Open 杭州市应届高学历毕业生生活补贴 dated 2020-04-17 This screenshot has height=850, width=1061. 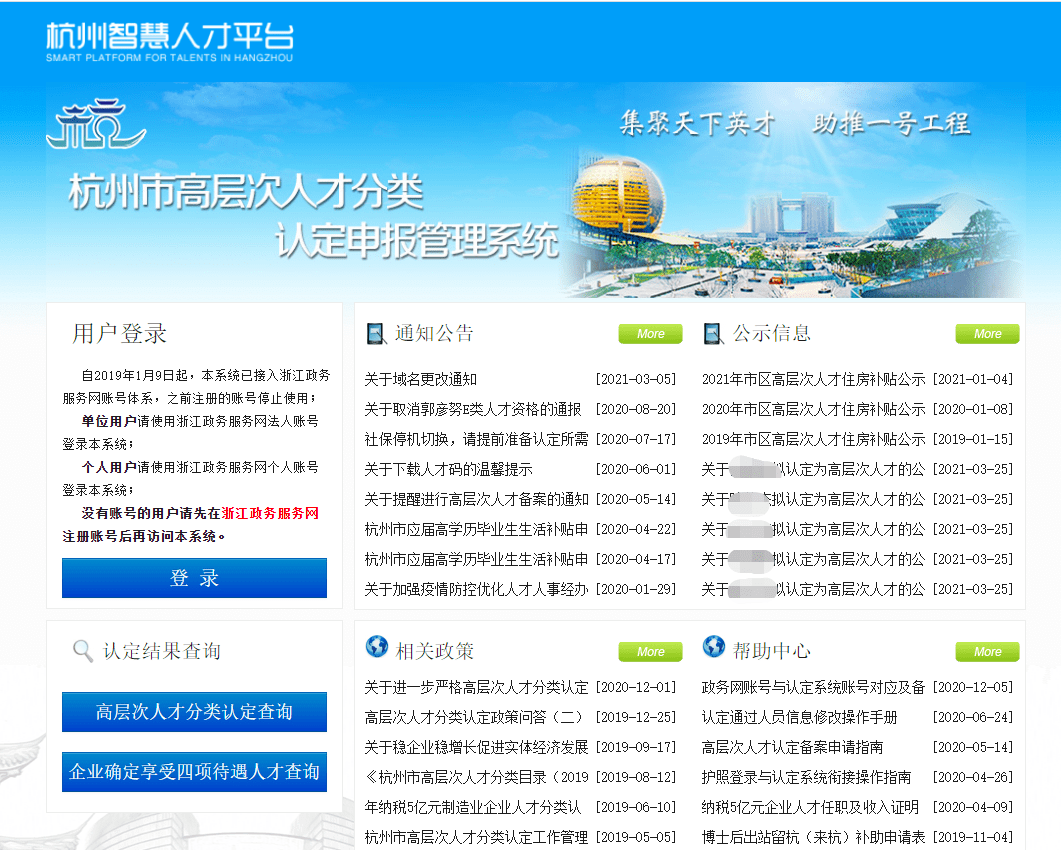point(476,559)
